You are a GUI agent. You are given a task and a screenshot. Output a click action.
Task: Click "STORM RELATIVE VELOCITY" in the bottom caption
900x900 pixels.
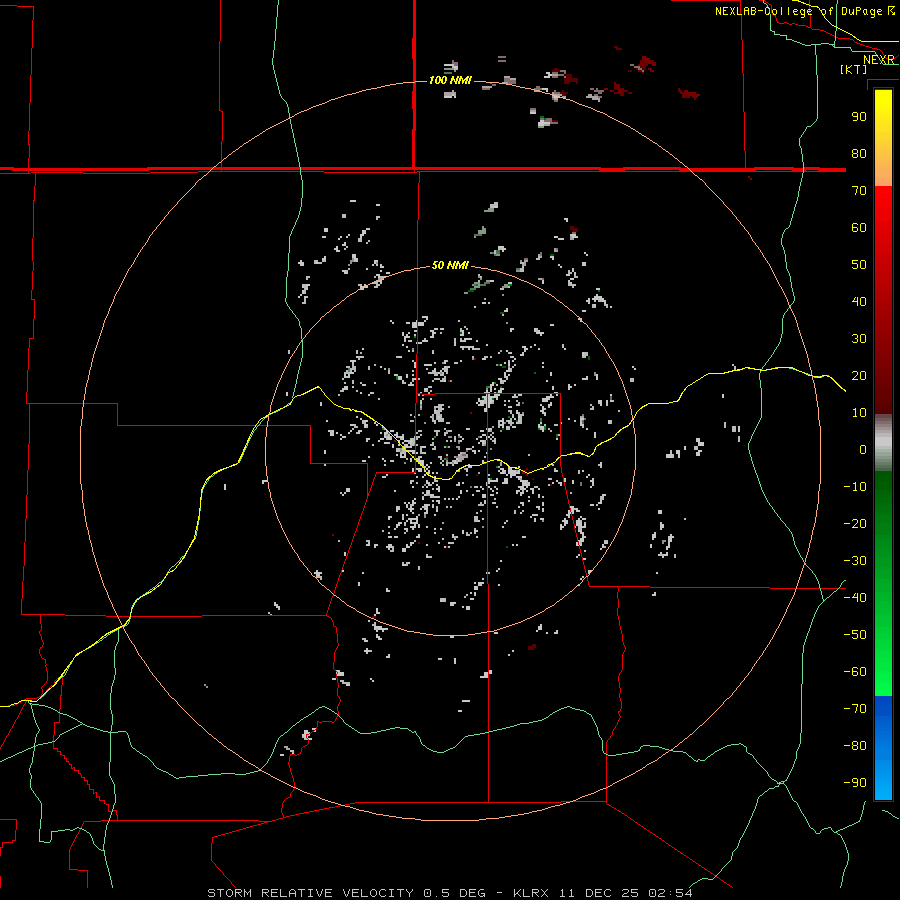[x=310, y=893]
